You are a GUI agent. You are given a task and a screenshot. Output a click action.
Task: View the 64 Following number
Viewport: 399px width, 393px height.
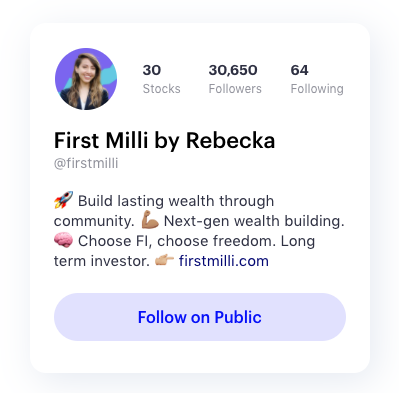pyautogui.click(x=299, y=70)
